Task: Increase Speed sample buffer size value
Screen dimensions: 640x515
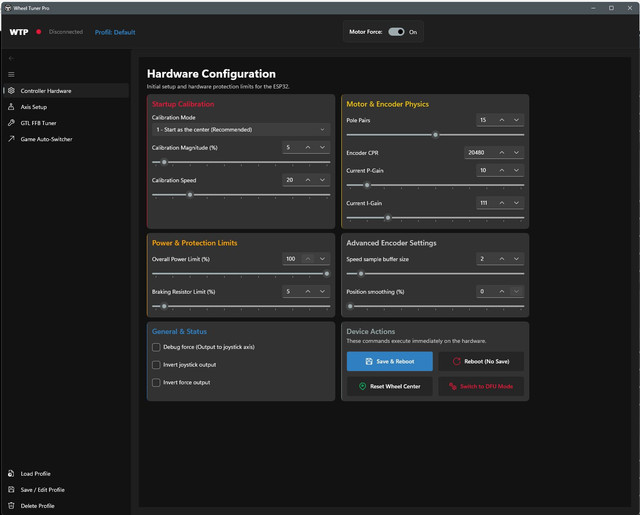Action: [502, 259]
